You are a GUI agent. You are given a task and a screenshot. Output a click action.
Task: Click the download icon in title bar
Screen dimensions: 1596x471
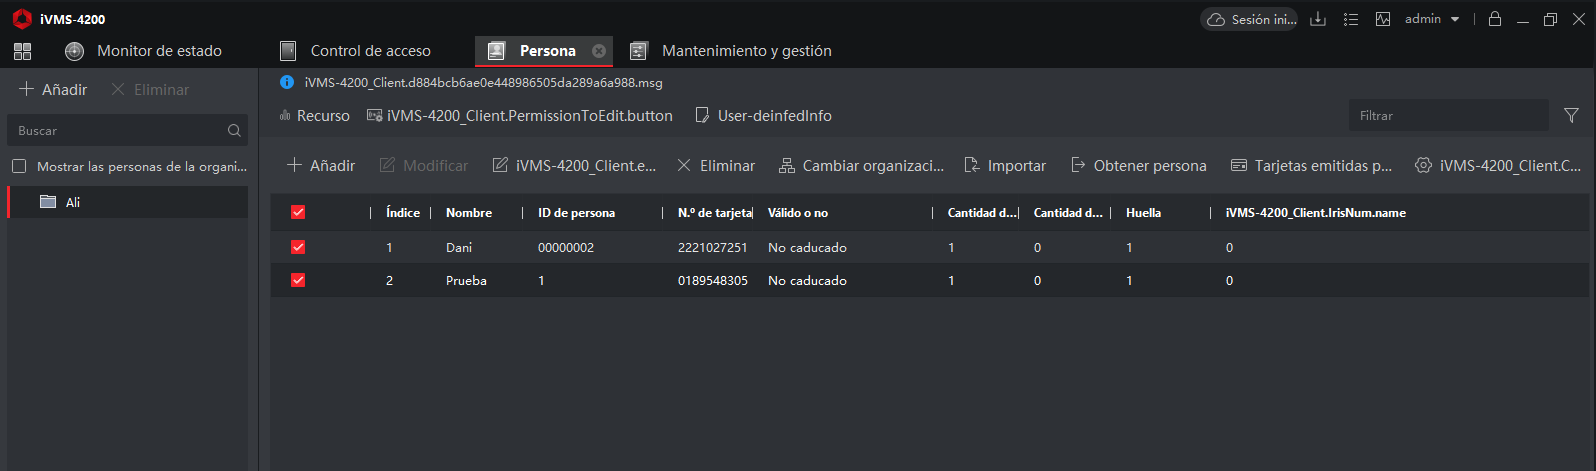(1318, 19)
